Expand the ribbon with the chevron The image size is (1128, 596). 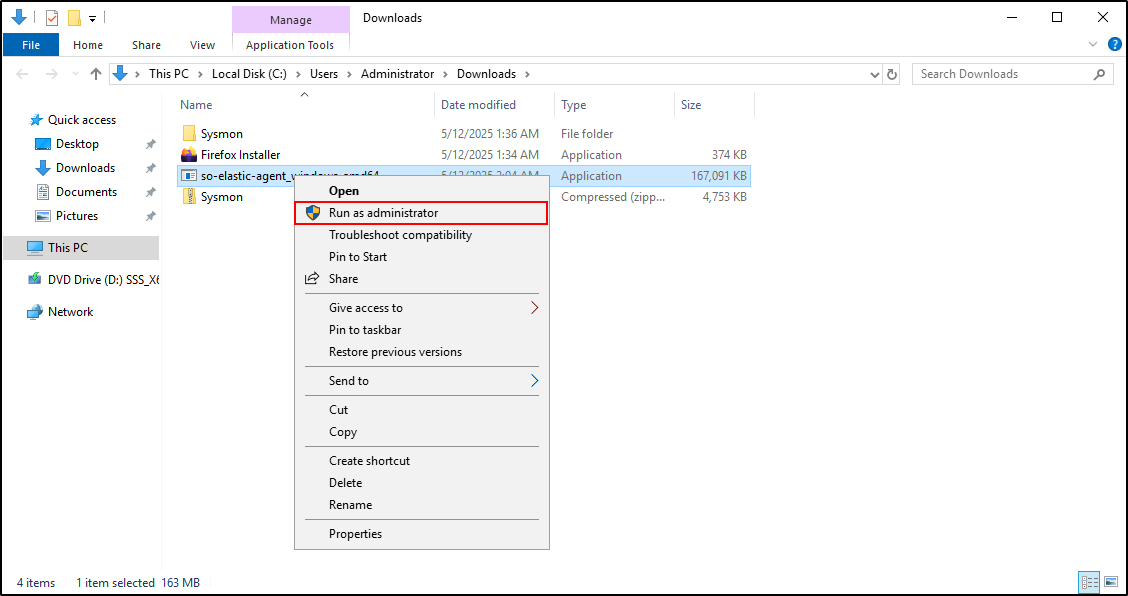1093,44
